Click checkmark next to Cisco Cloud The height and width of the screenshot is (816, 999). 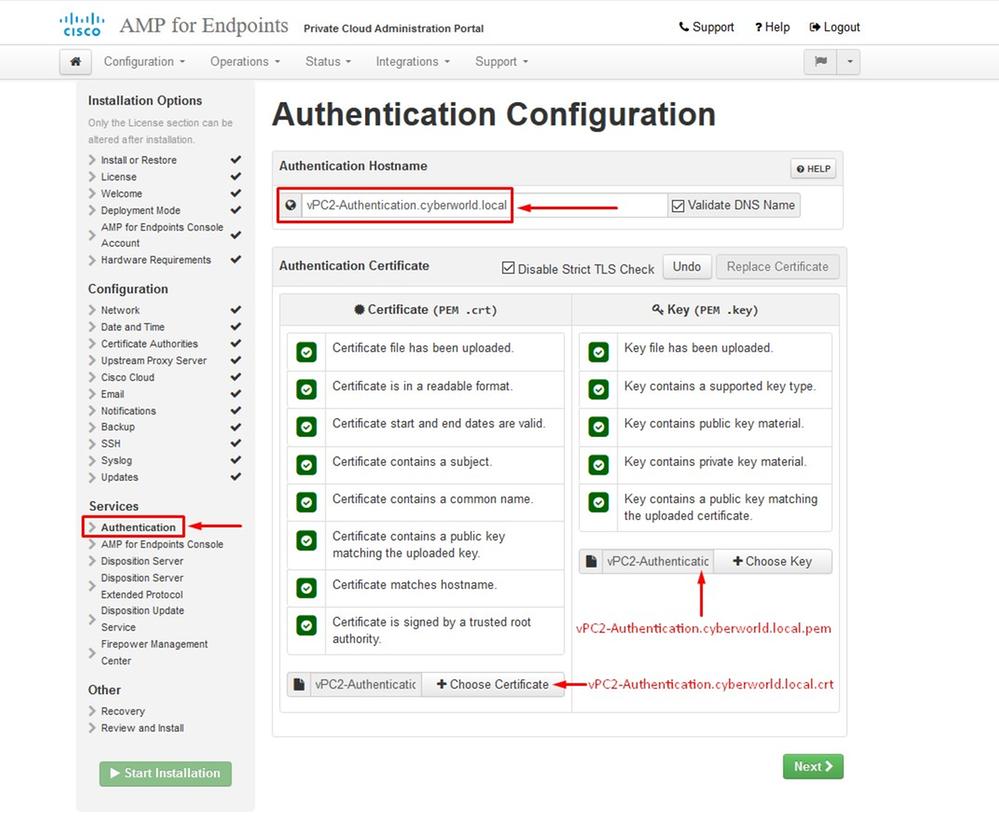pos(236,376)
